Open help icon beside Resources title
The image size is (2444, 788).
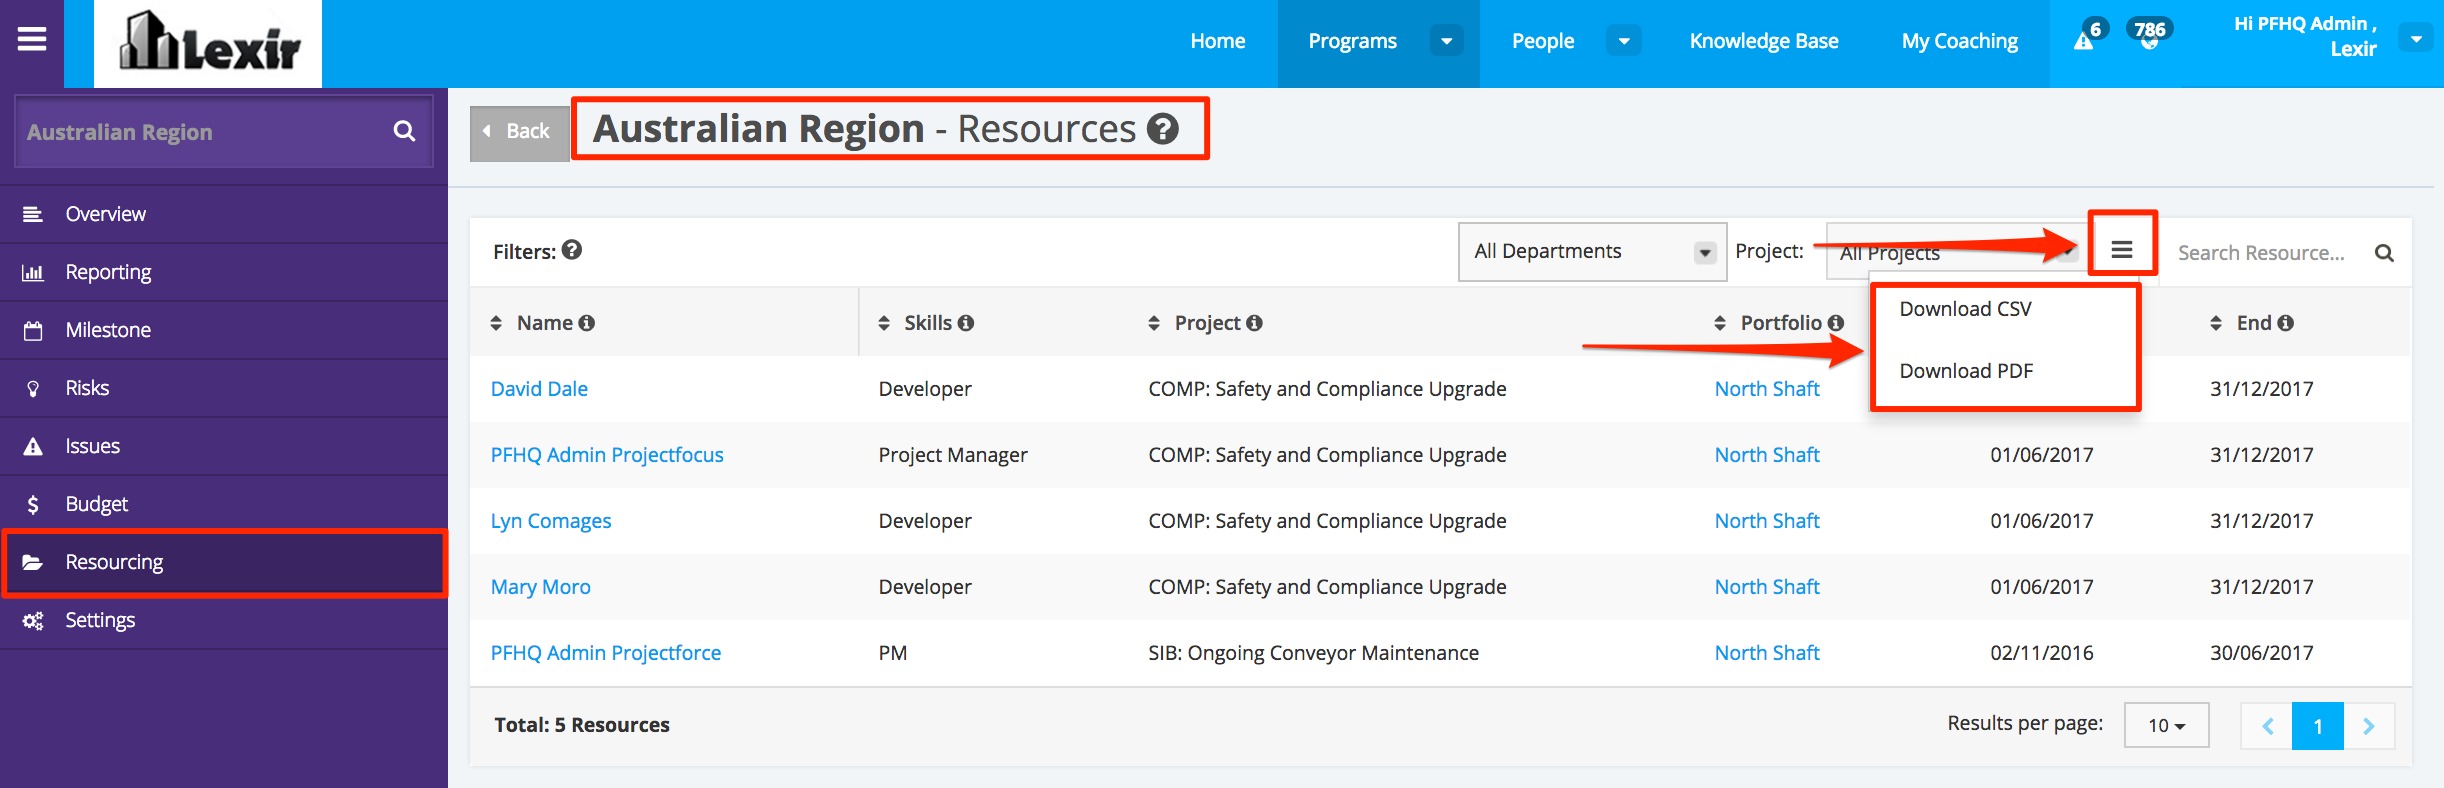[1162, 129]
